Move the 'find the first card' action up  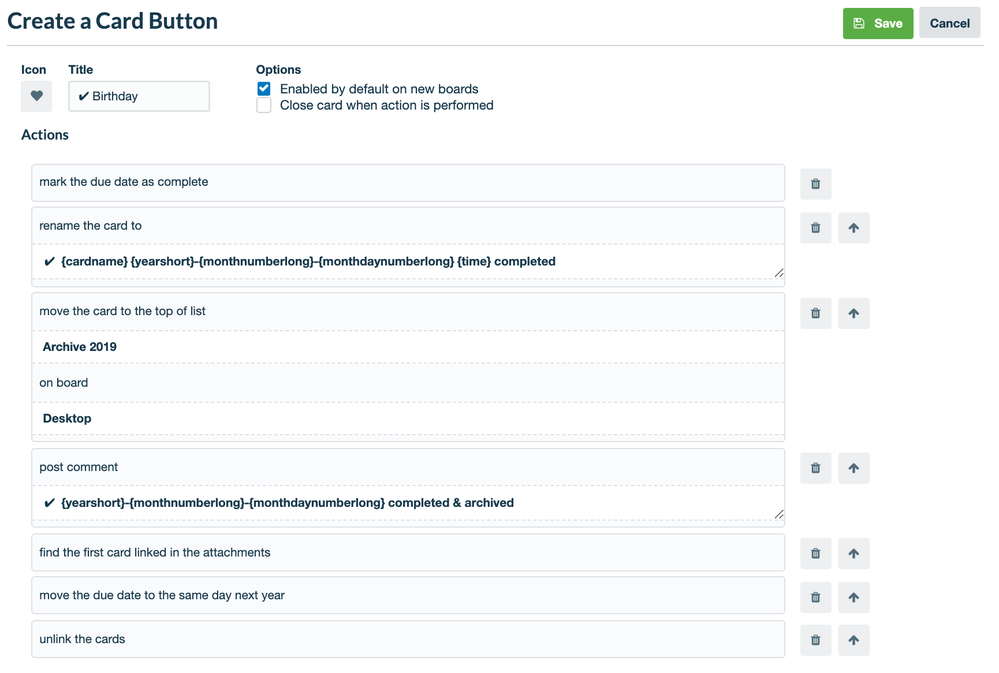(x=853, y=553)
